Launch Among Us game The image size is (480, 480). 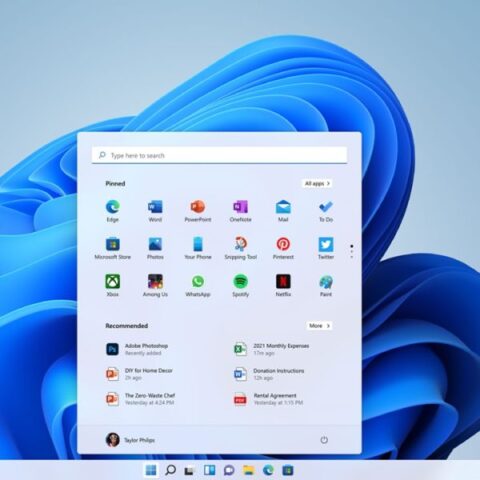click(x=155, y=286)
